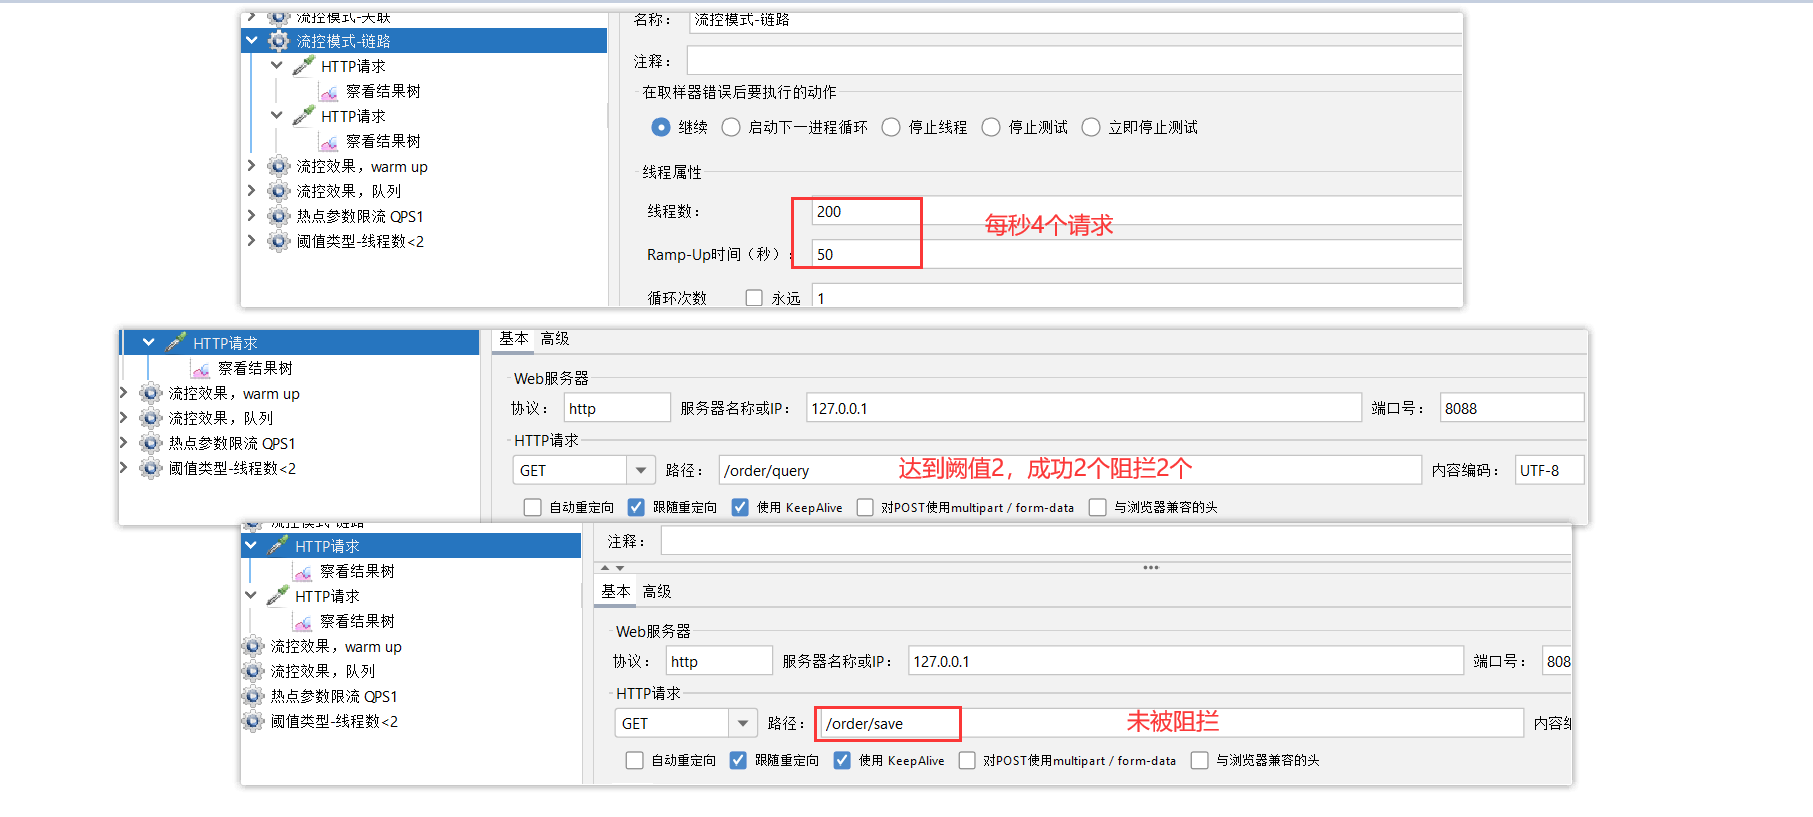Select the 继续 radio button
Screen dimensions: 1813x817
click(x=660, y=127)
